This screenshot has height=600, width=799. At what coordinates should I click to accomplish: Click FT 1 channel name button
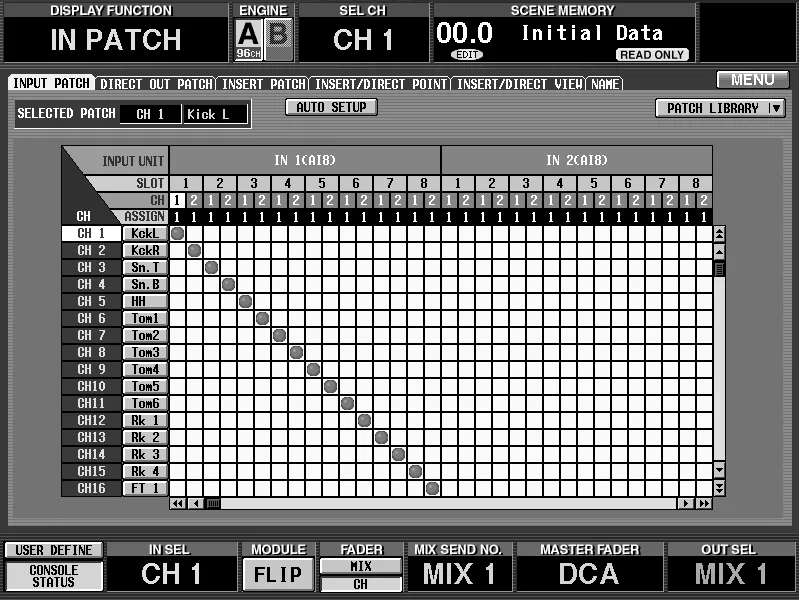145,488
